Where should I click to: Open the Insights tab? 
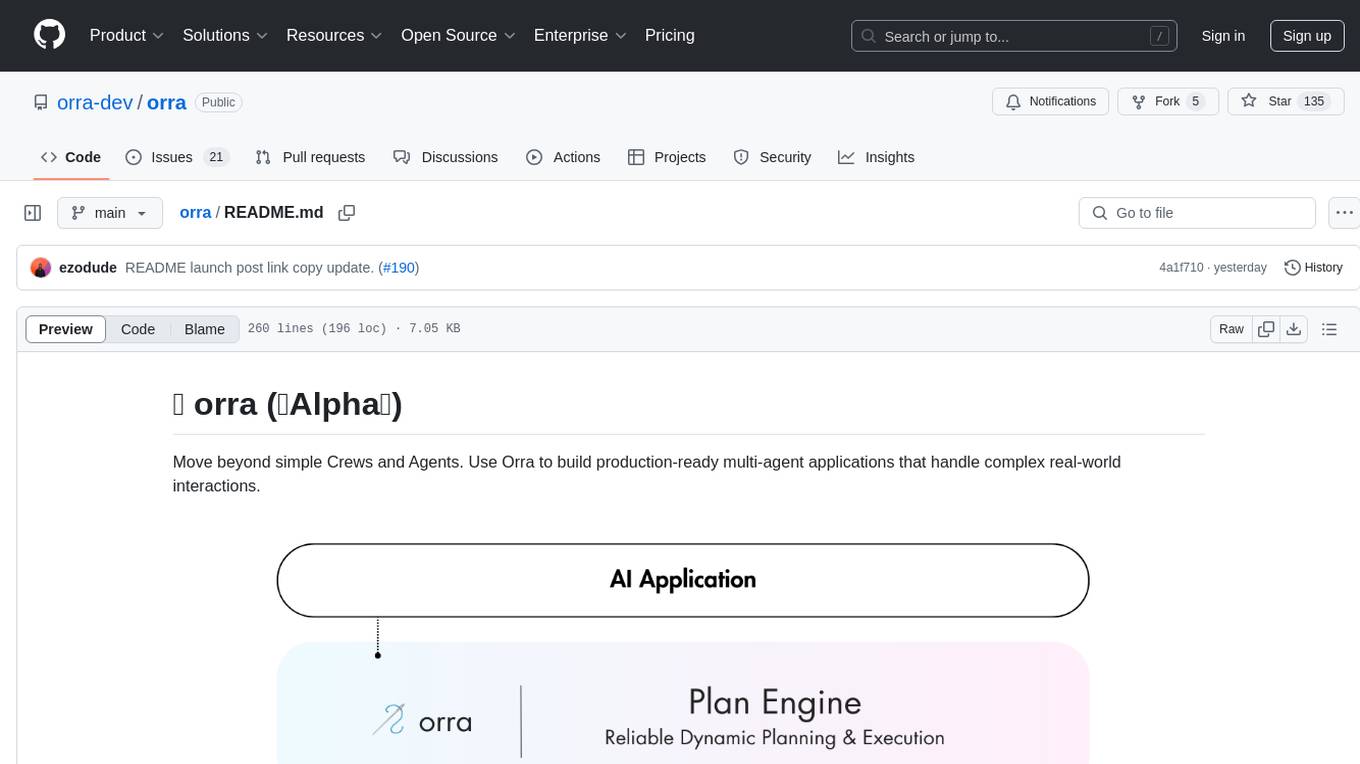coord(876,157)
